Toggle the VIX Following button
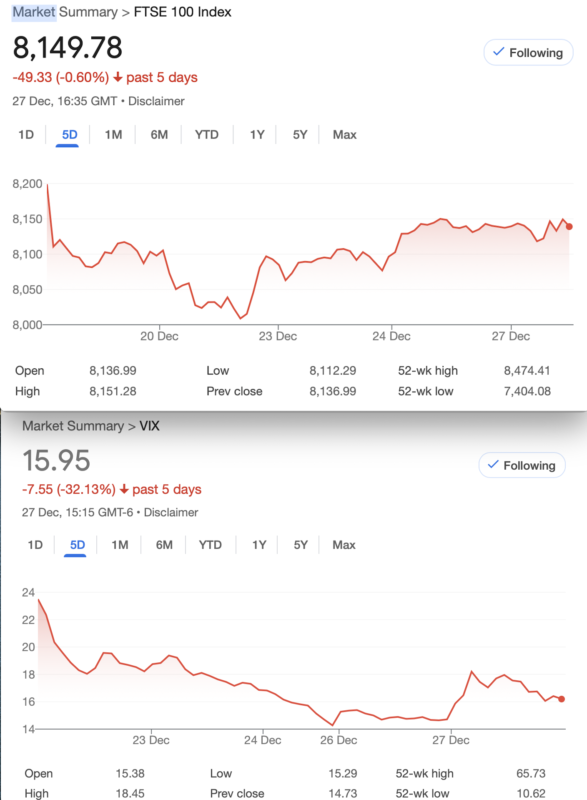Screen dimensions: 587x800 [522, 465]
